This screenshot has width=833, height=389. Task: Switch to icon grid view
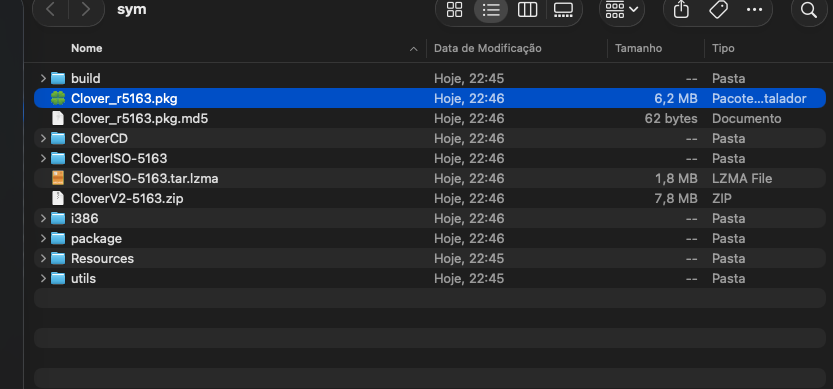pyautogui.click(x=455, y=10)
